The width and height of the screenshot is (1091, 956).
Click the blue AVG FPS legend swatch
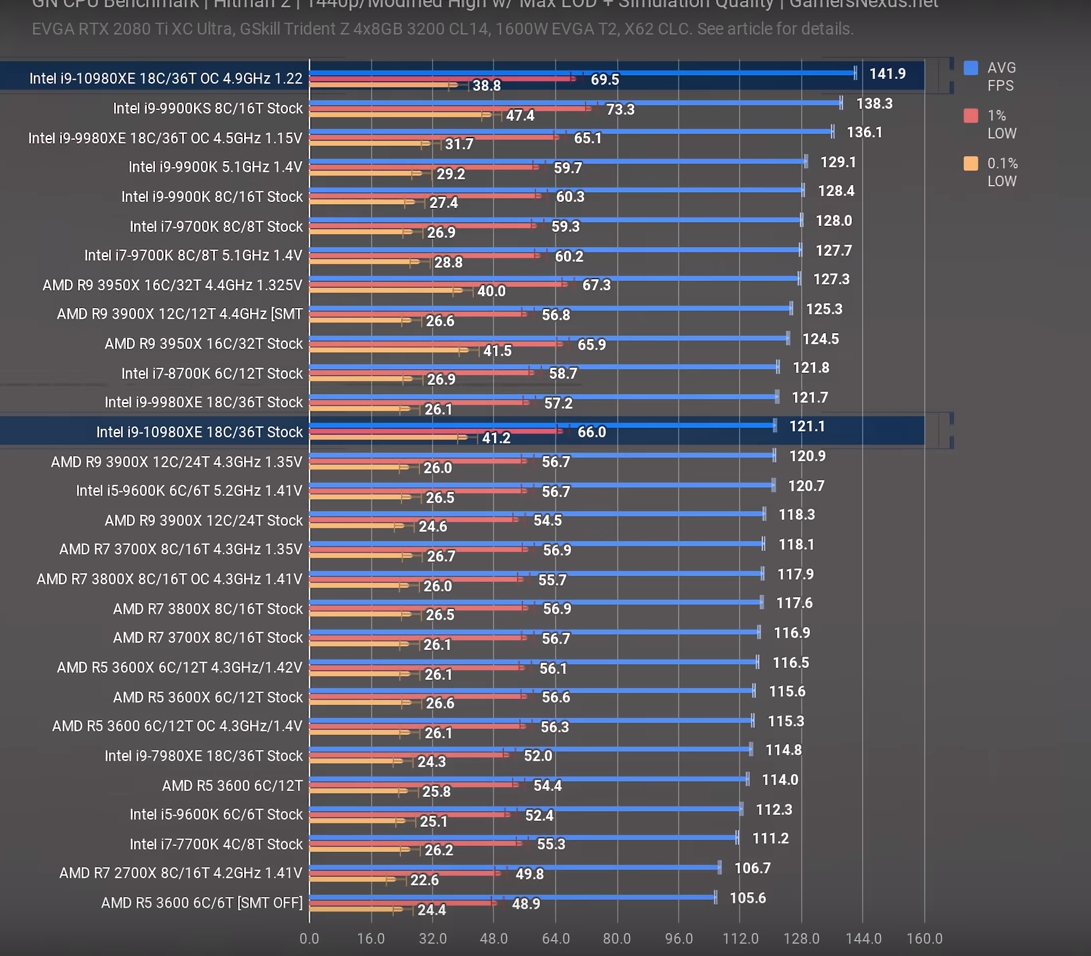[x=971, y=67]
